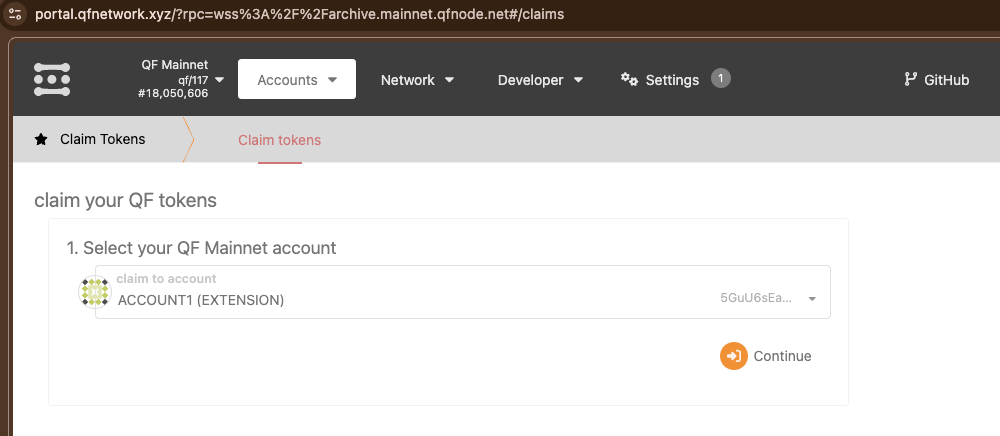This screenshot has height=436, width=1000.
Task: Expand the Developer menu caret
Action: (x=579, y=80)
